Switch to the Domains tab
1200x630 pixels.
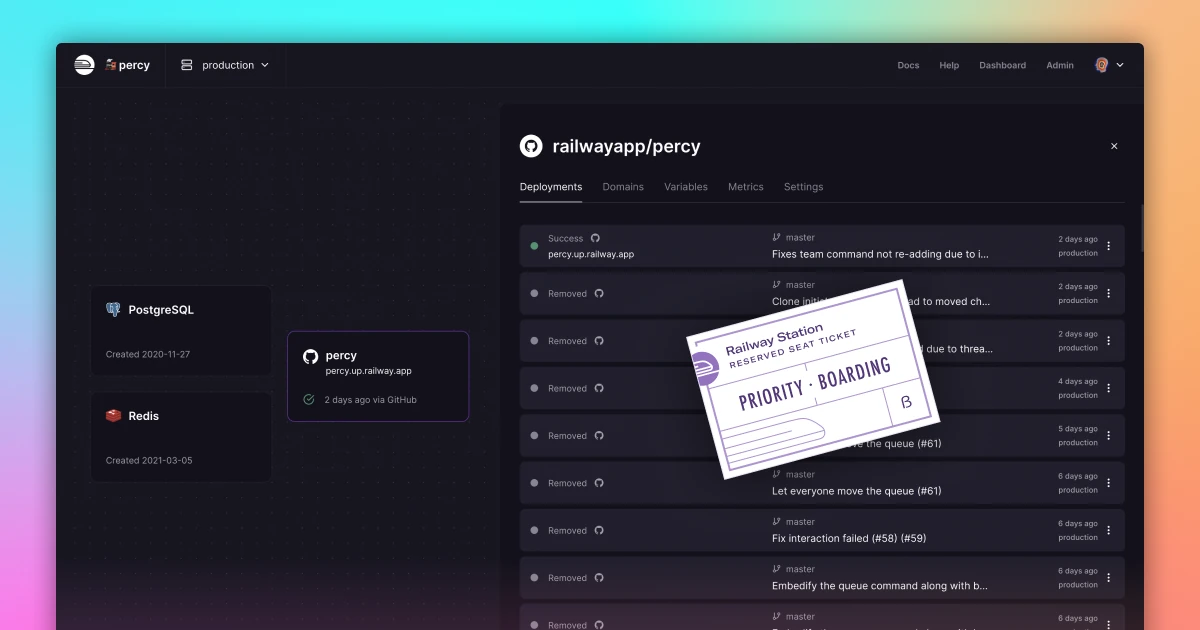[623, 187]
